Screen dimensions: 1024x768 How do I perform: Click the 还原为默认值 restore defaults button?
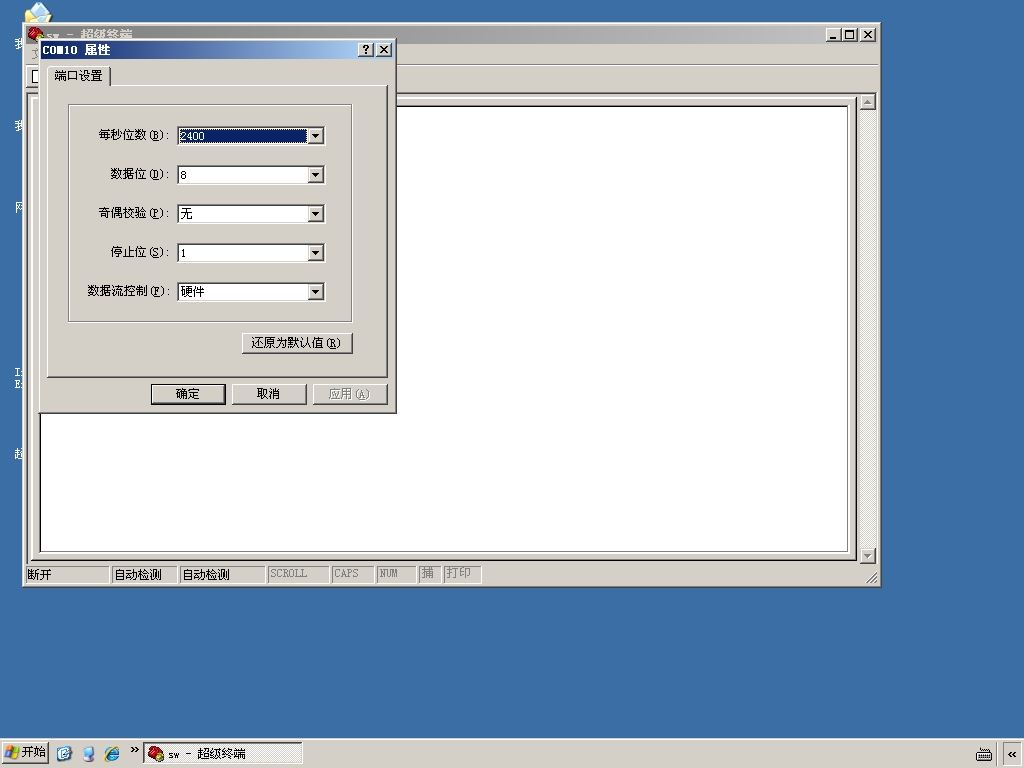click(297, 343)
